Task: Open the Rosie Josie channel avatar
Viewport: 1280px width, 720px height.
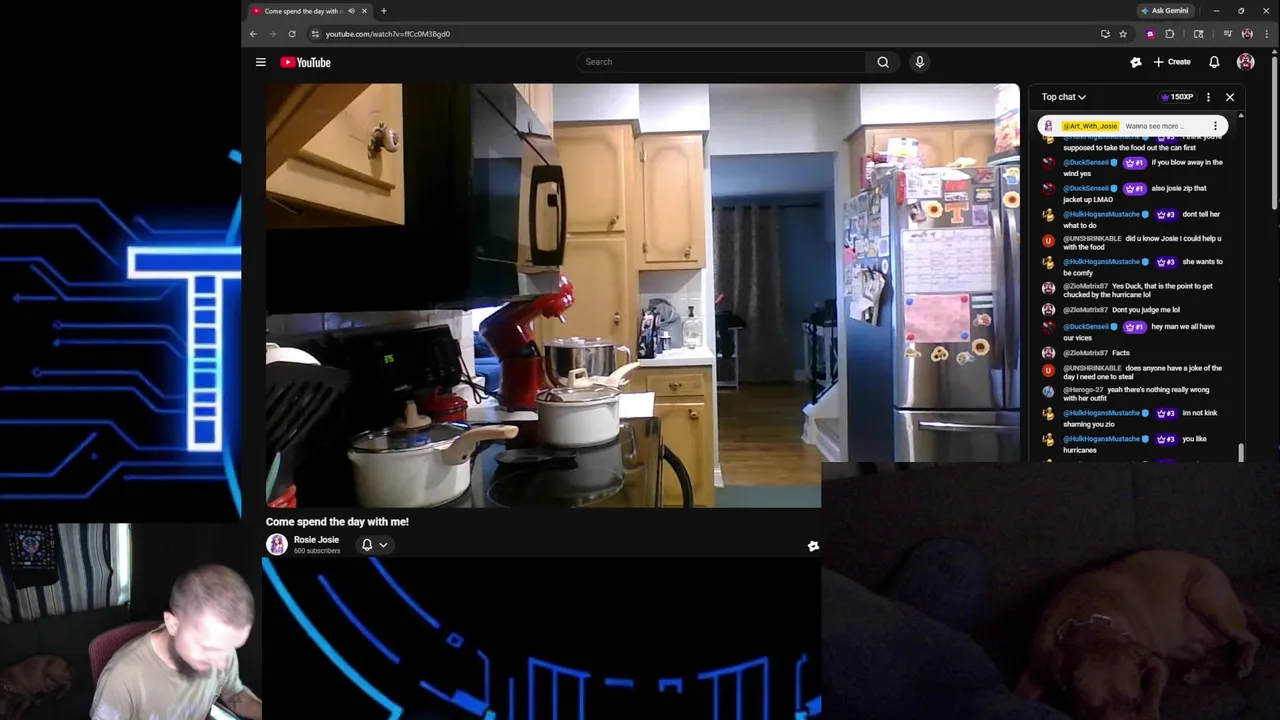Action: click(277, 544)
